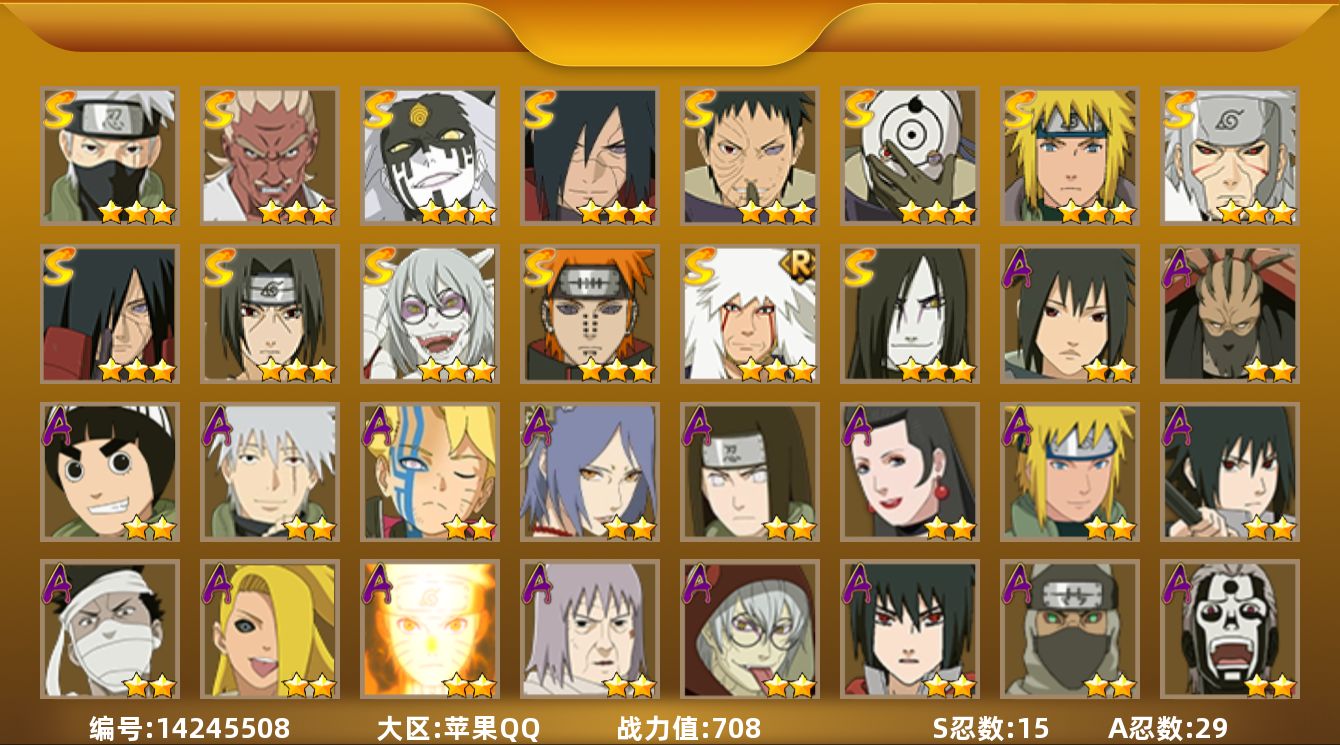The height and width of the screenshot is (745, 1340).
Task: Pick the glowing orange chakra-mode ninja portrait
Action: (430, 629)
